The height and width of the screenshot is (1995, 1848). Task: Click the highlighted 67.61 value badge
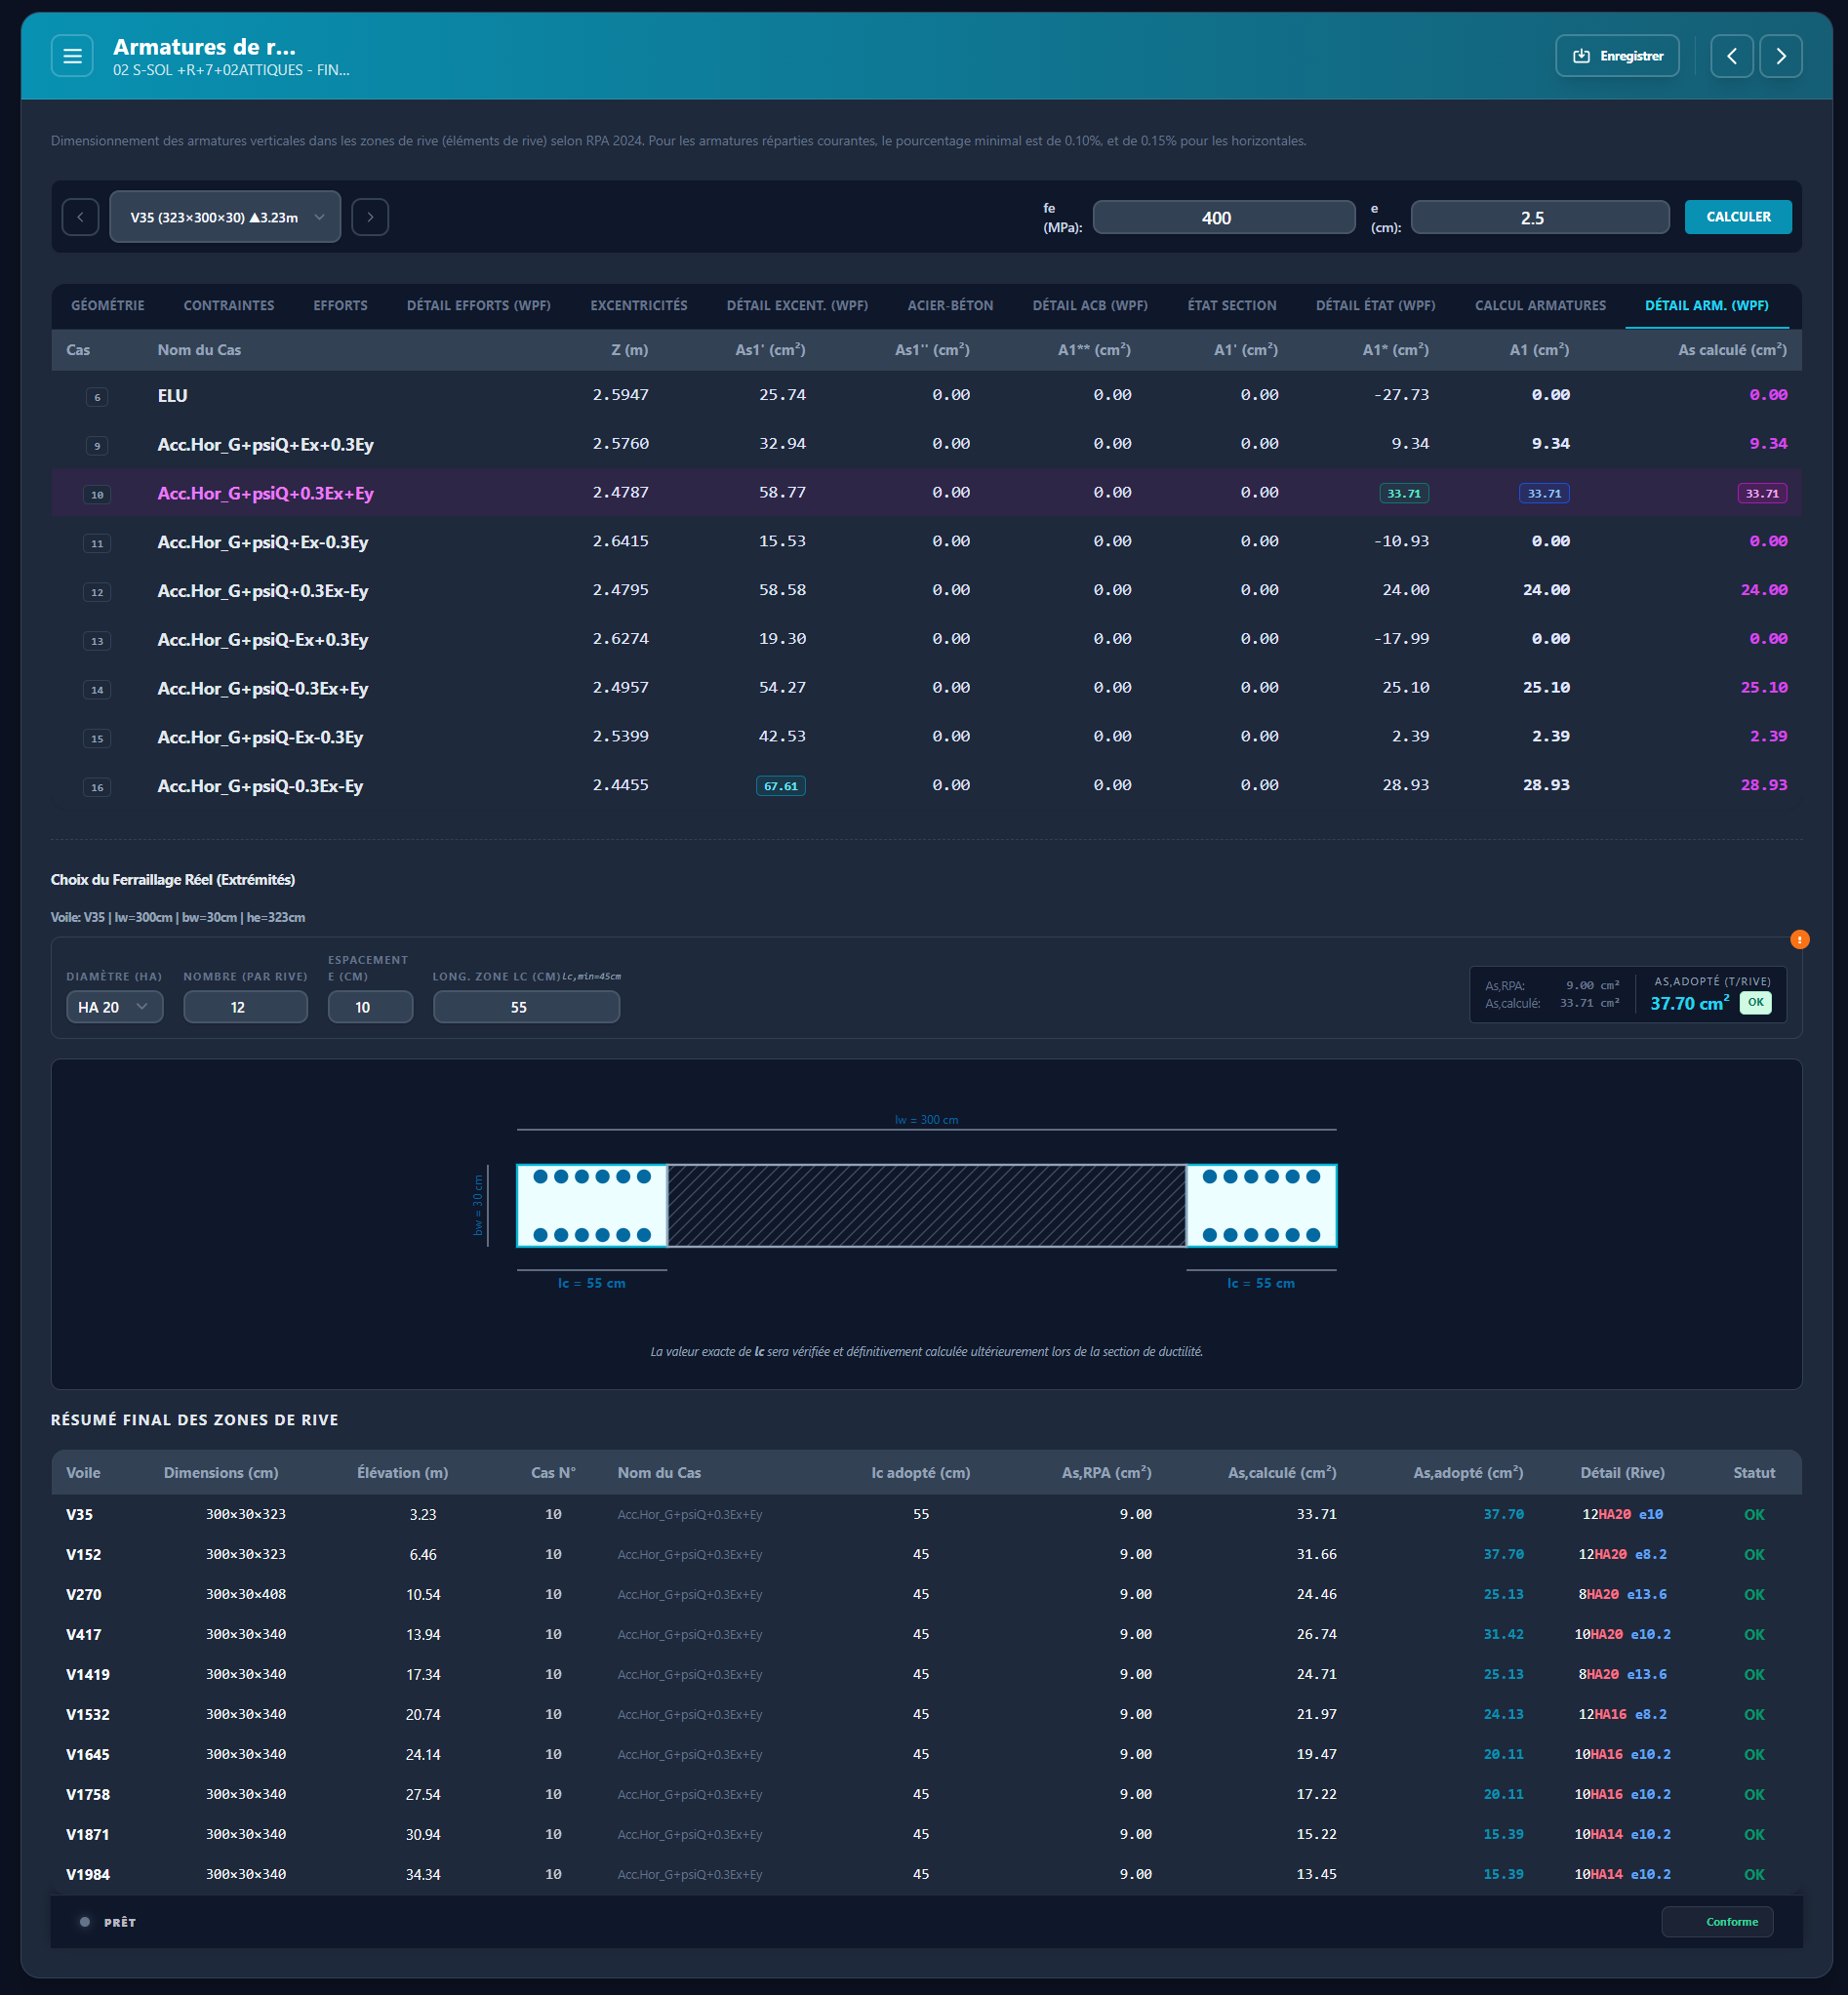(780, 786)
